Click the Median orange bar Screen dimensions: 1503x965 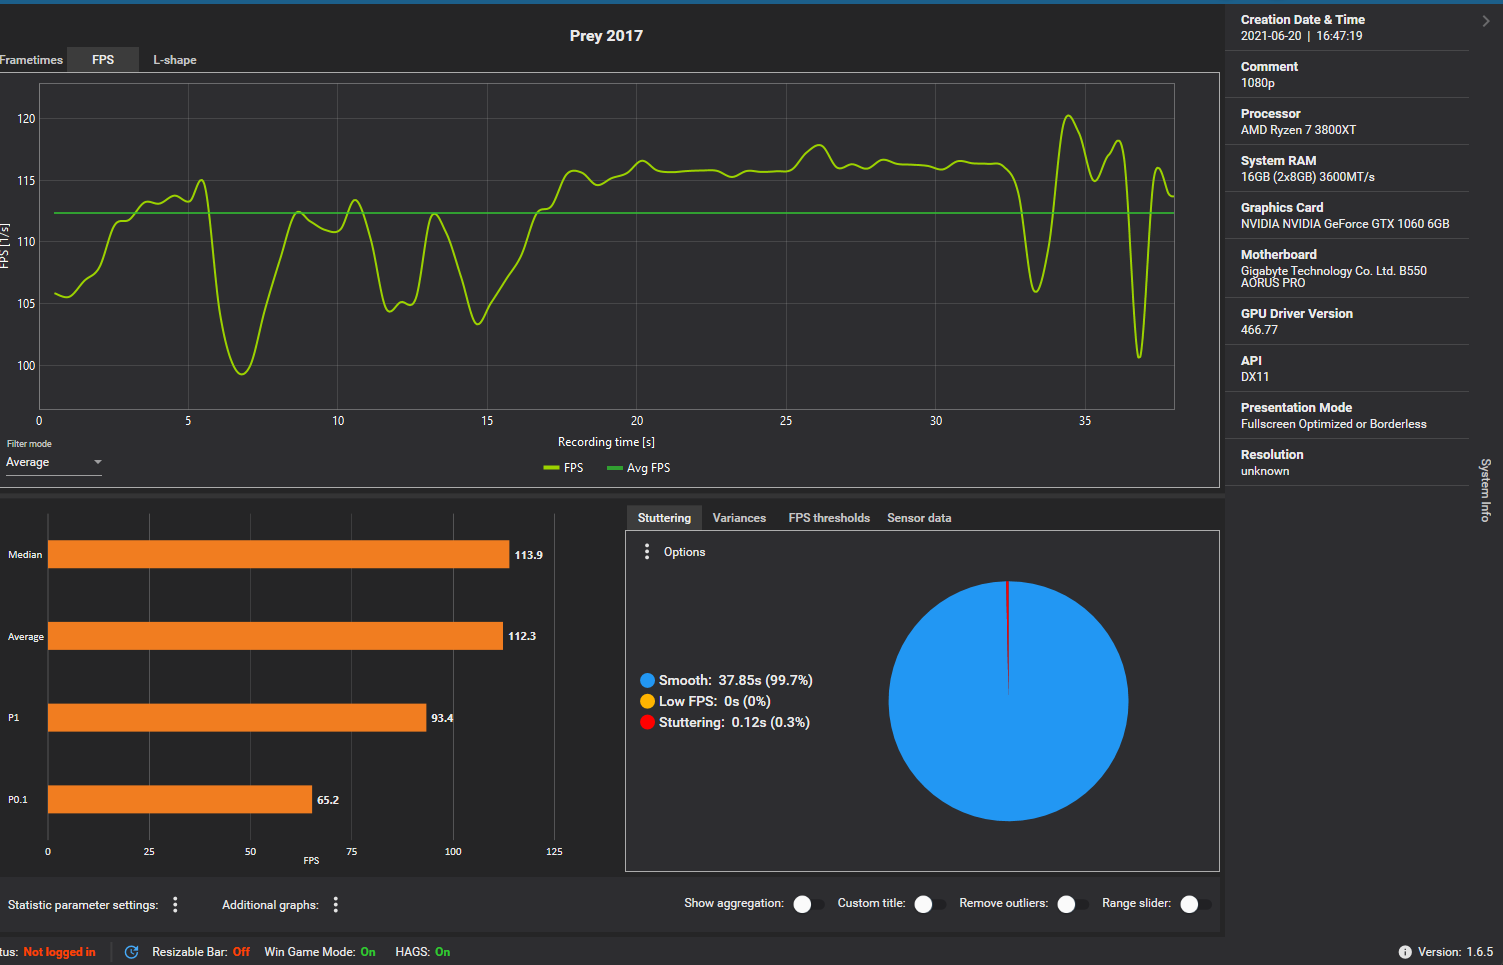click(278, 555)
